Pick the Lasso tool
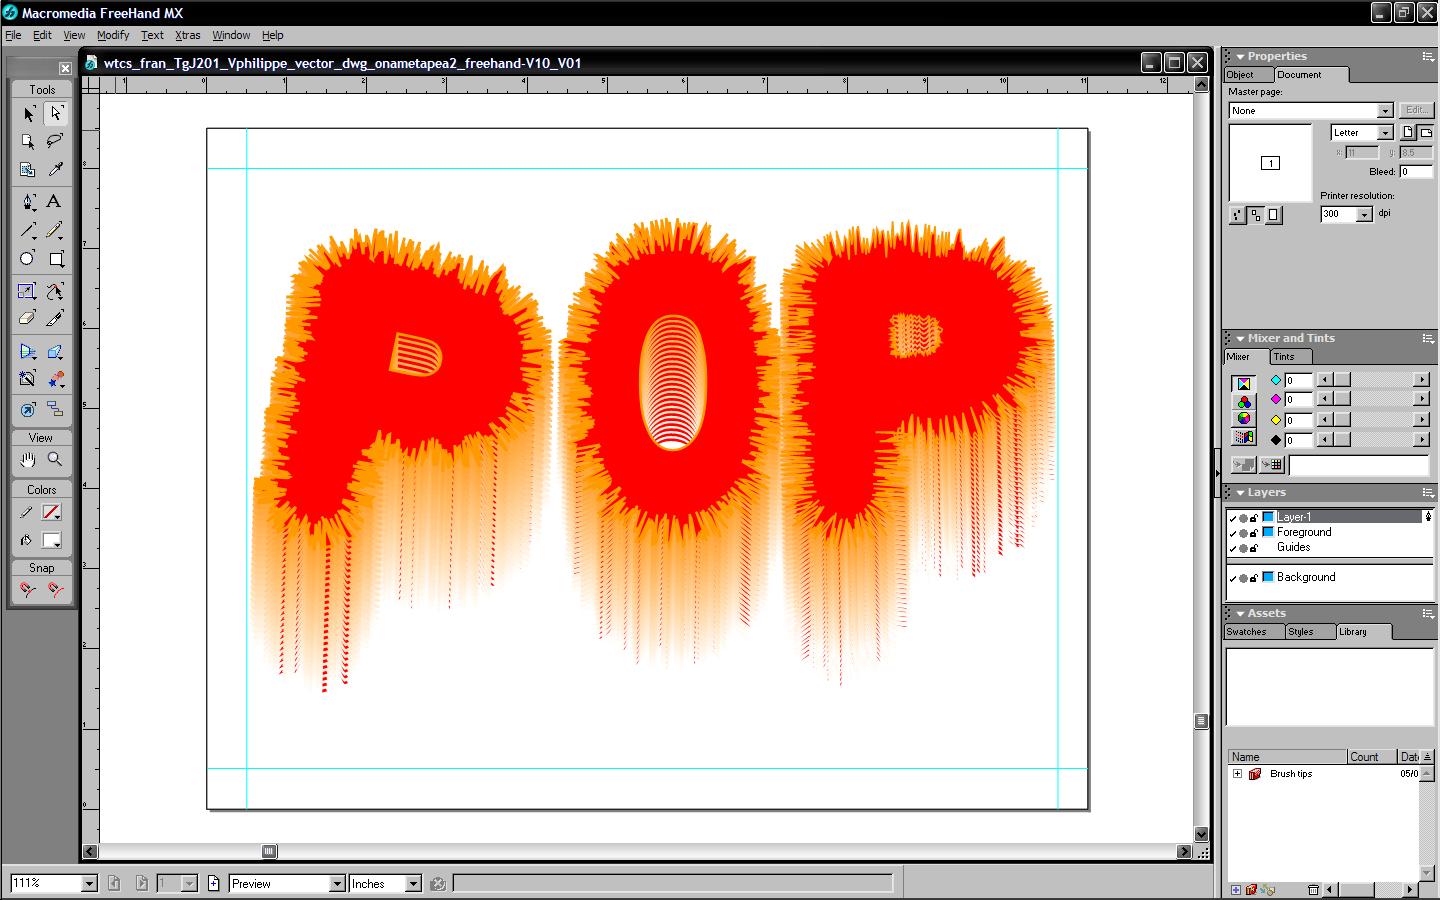 55,141
